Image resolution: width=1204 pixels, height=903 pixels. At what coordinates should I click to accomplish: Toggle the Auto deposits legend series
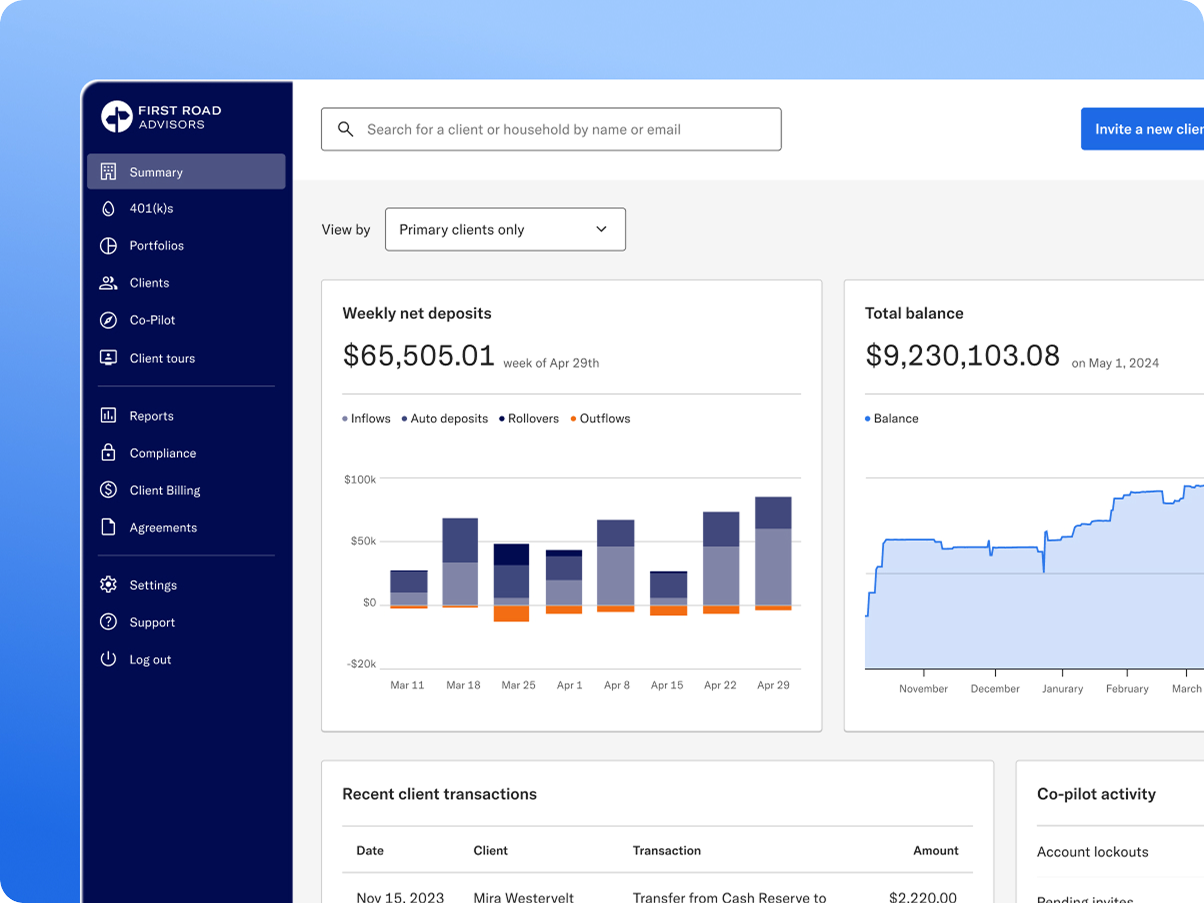pyautogui.click(x=445, y=419)
